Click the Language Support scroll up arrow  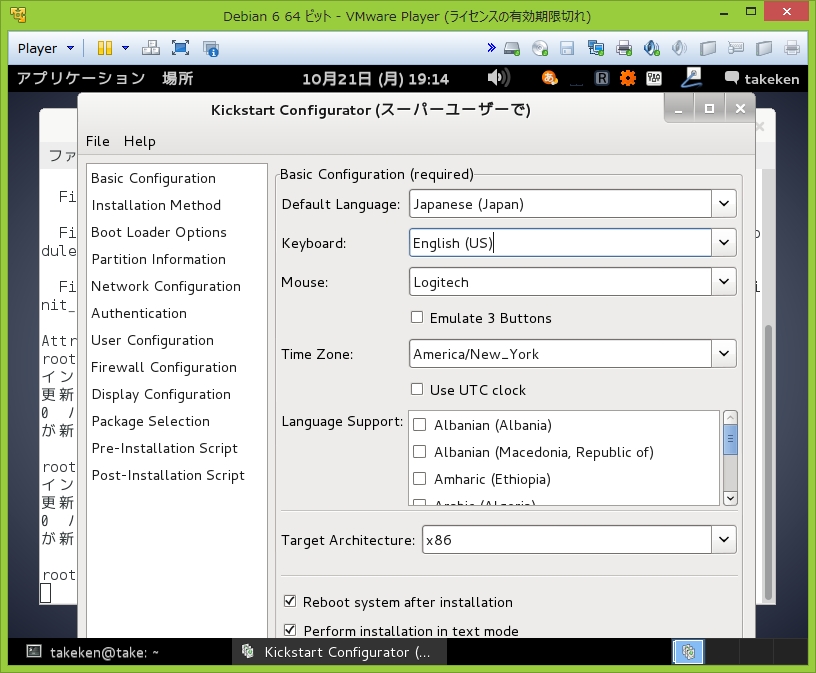tap(731, 417)
